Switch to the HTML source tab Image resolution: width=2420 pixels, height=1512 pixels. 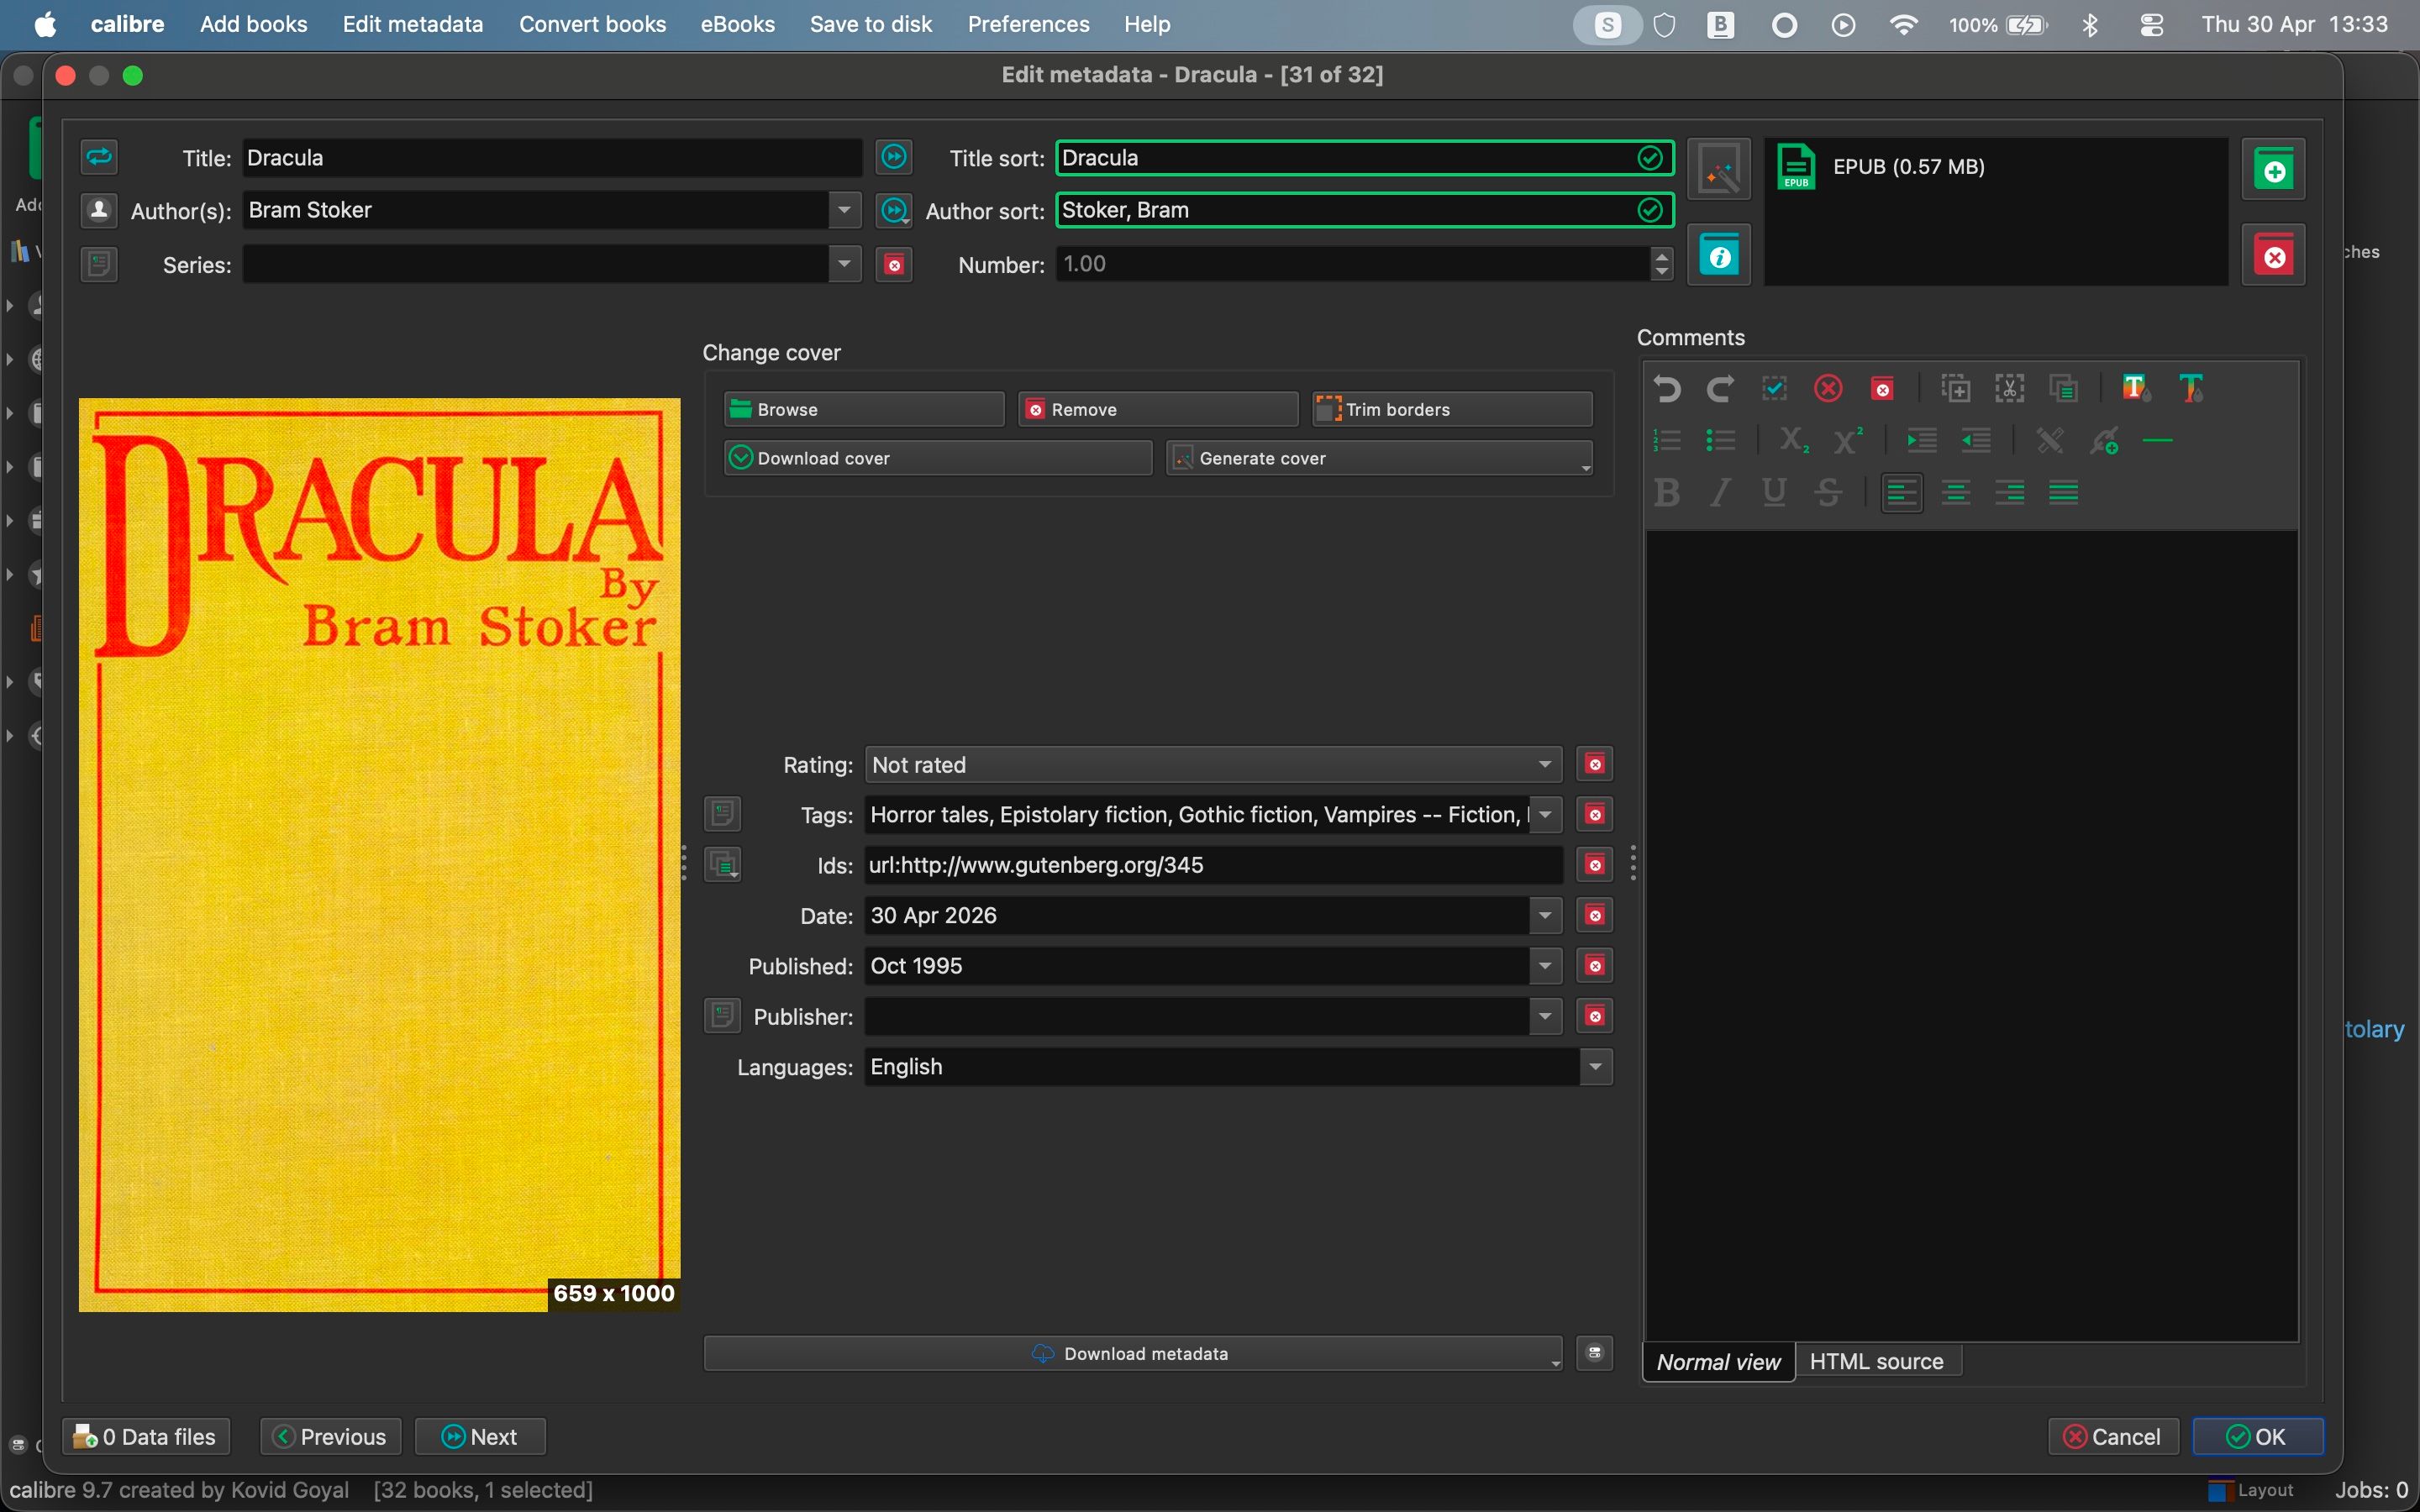[x=1877, y=1361]
